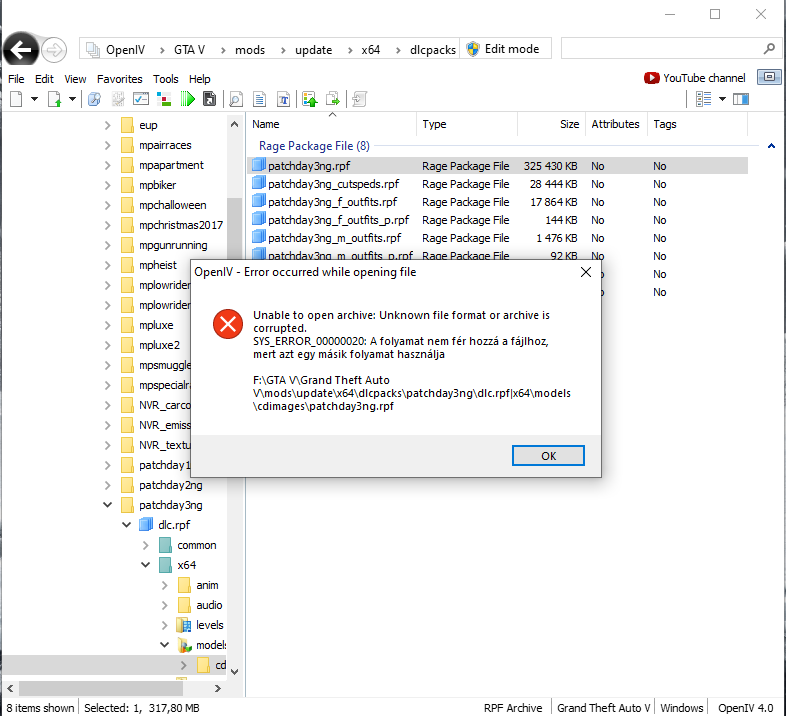
Task: Click the blue-red-green list toolbar icon
Action: 164,99
